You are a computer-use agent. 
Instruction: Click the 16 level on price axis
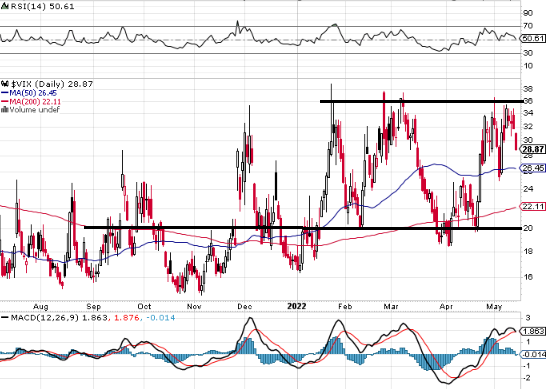pos(528,277)
